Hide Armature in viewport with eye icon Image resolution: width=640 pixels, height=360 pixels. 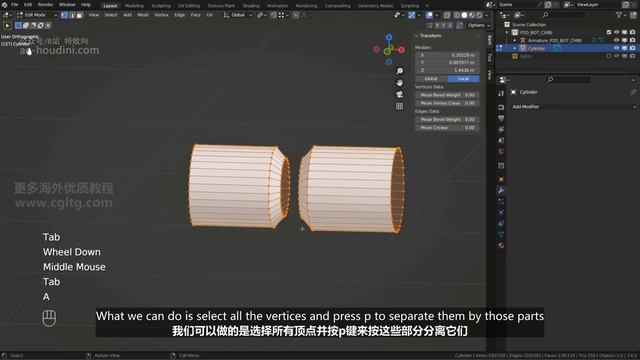(x=617, y=40)
